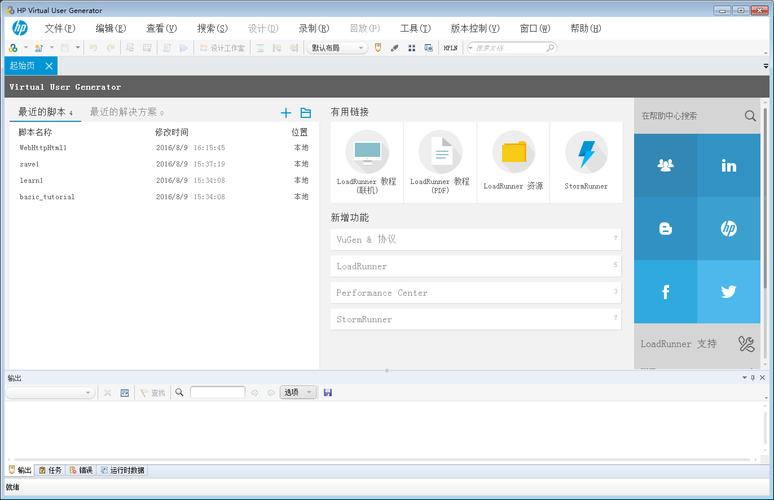This screenshot has height=500, width=774.
Task: Open the 帮助(H) menu
Action: (585, 28)
